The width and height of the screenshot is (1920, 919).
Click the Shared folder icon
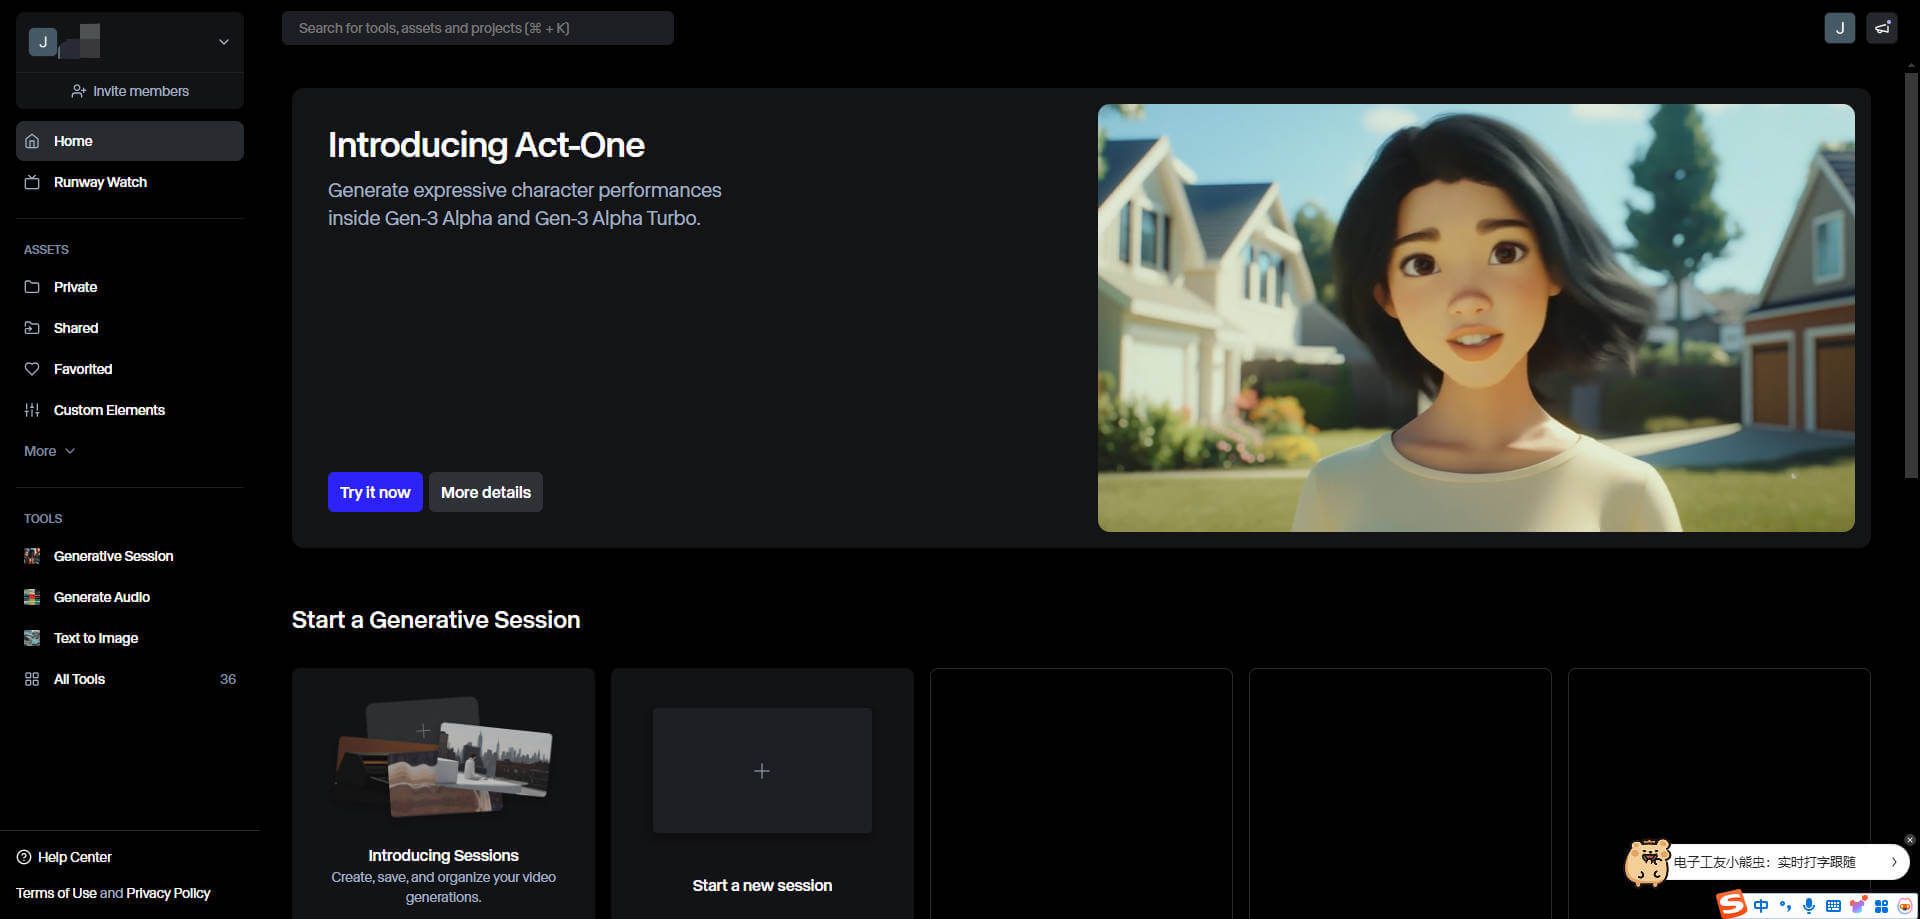click(x=32, y=328)
